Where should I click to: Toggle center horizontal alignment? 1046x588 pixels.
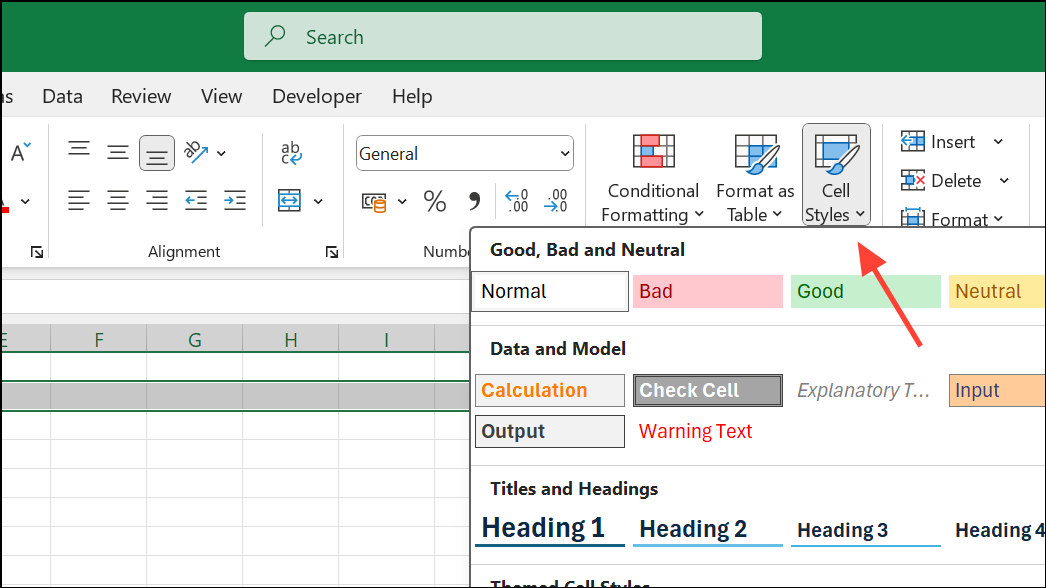pyautogui.click(x=118, y=201)
